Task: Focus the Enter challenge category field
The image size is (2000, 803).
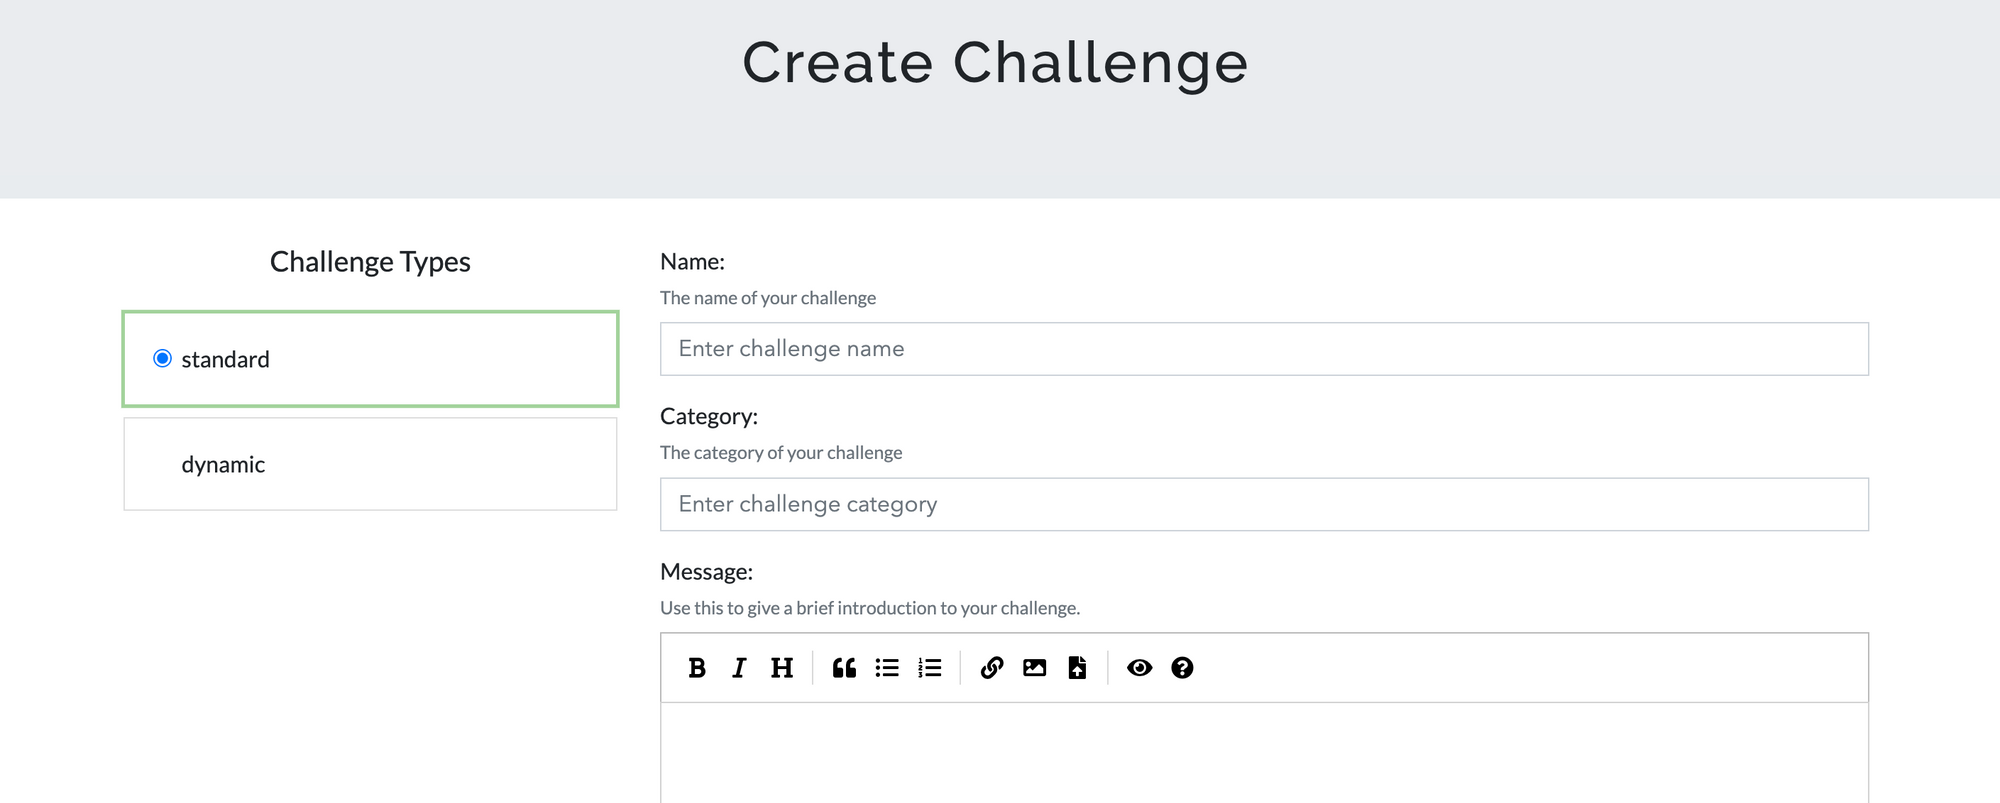Action: [1263, 504]
